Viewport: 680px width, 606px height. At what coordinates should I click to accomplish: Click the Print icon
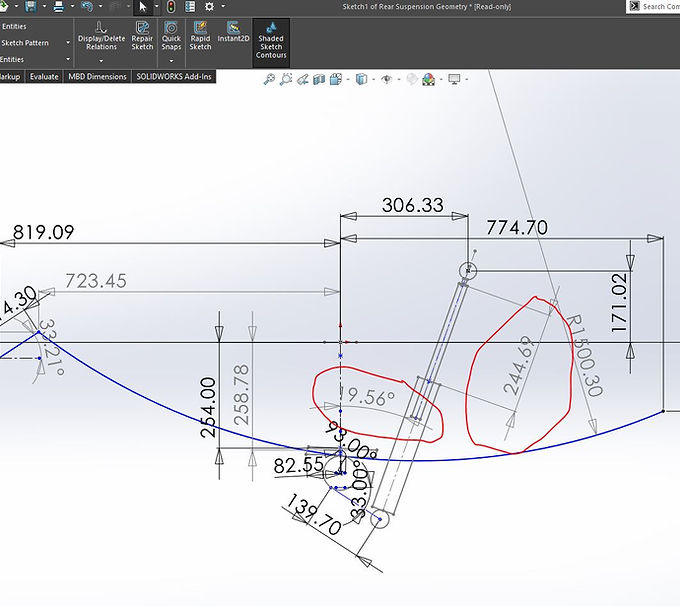pos(59,7)
